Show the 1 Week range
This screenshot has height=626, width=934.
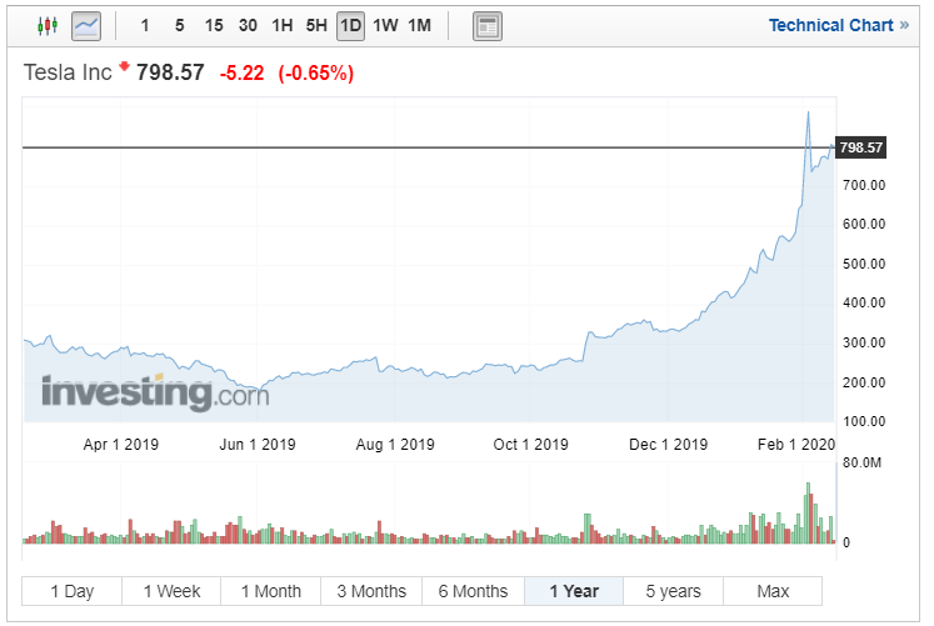coord(172,591)
